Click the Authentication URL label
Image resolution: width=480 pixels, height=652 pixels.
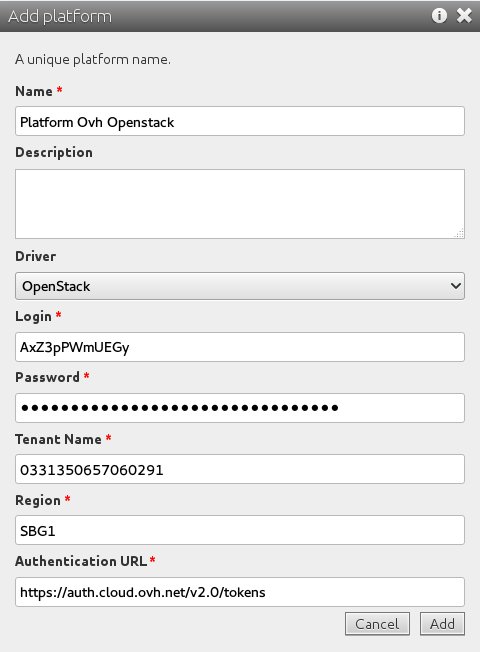[81, 561]
